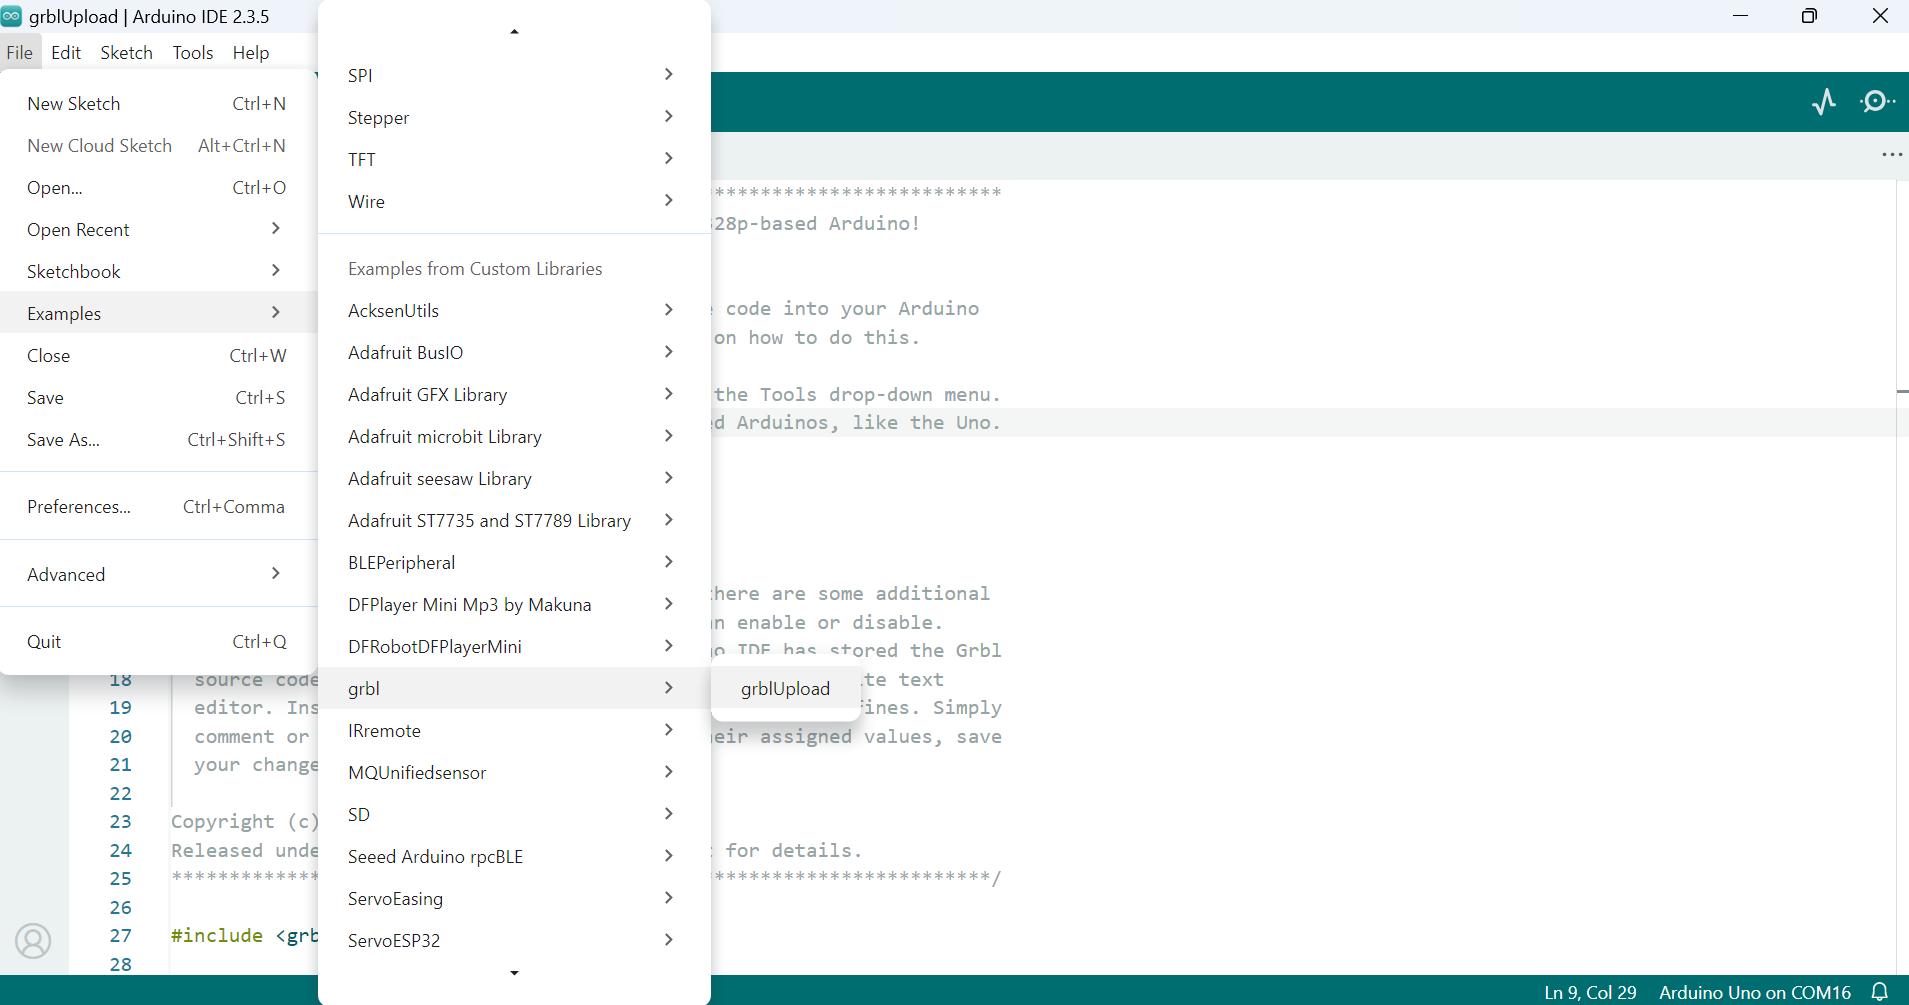Open the Sketch menu
1909x1005 pixels.
click(x=126, y=53)
